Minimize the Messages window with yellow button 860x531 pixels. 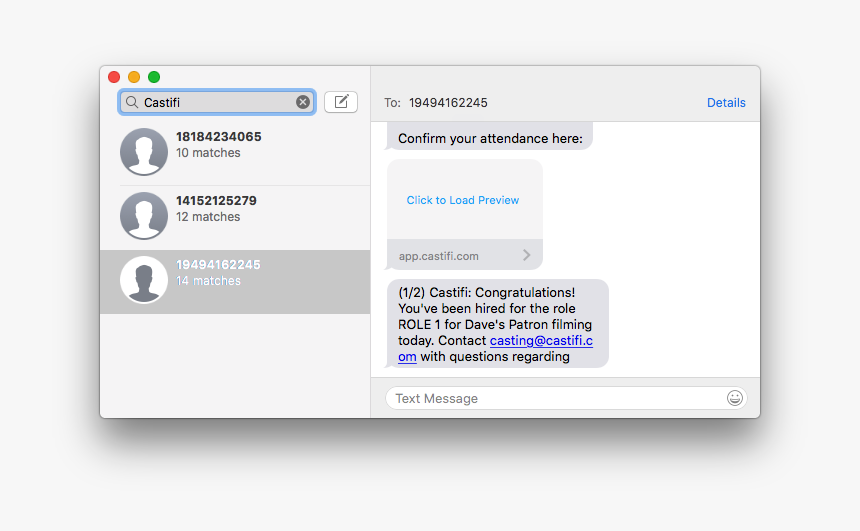tap(134, 77)
